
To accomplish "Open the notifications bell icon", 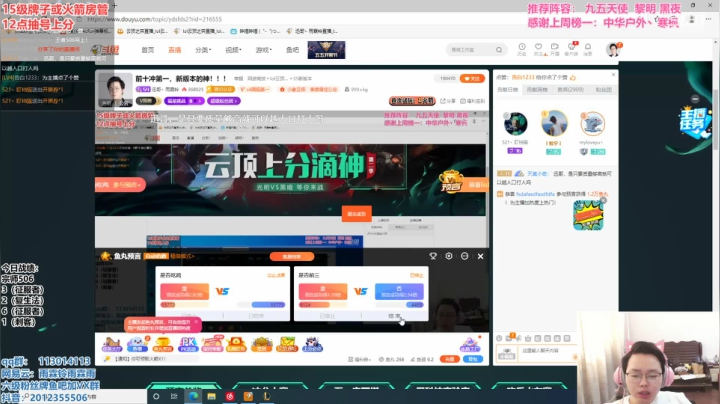I will pyautogui.click(x=588, y=49).
